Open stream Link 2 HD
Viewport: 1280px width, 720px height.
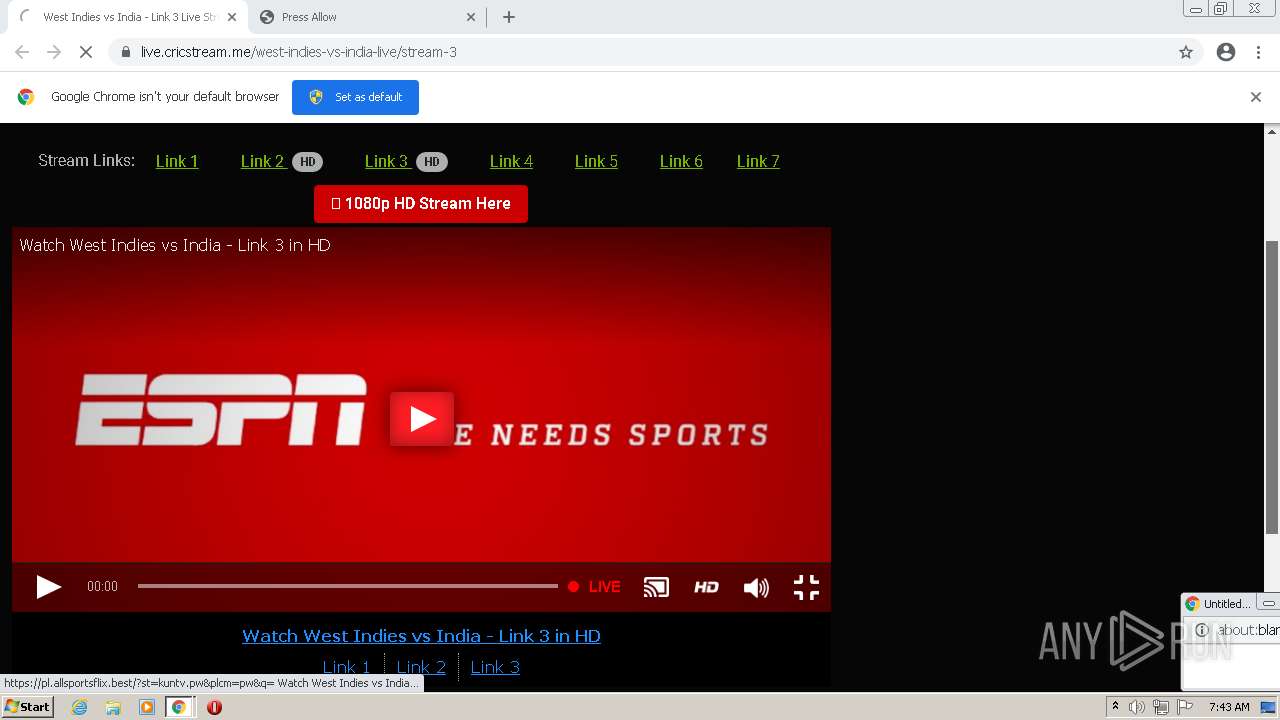coord(281,161)
